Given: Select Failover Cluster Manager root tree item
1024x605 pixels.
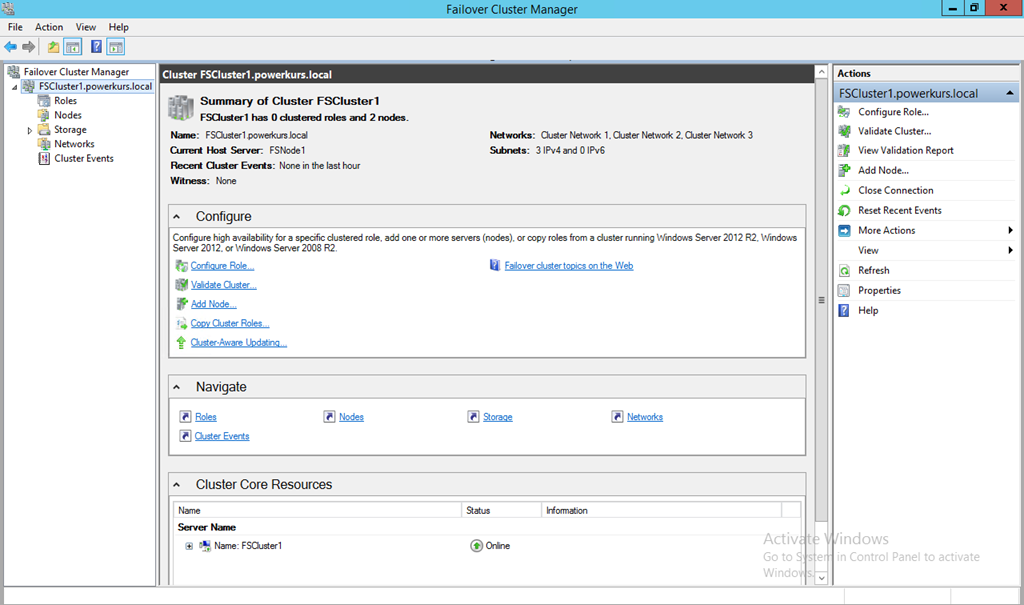Looking at the screenshot, I should point(76,72).
